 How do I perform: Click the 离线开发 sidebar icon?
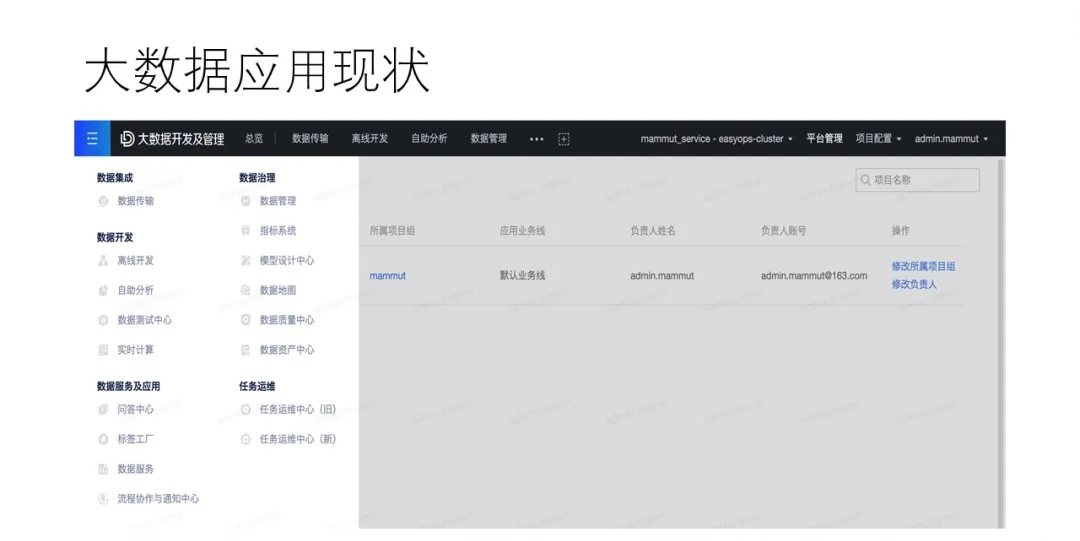click(103, 261)
